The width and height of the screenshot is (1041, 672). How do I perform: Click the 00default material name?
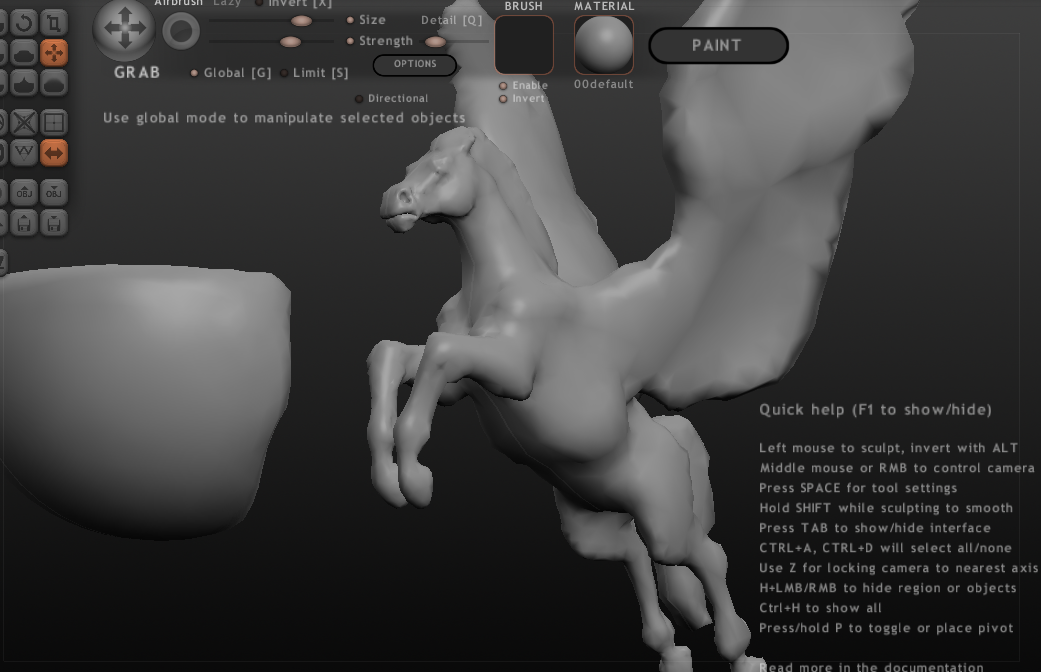pyautogui.click(x=603, y=84)
